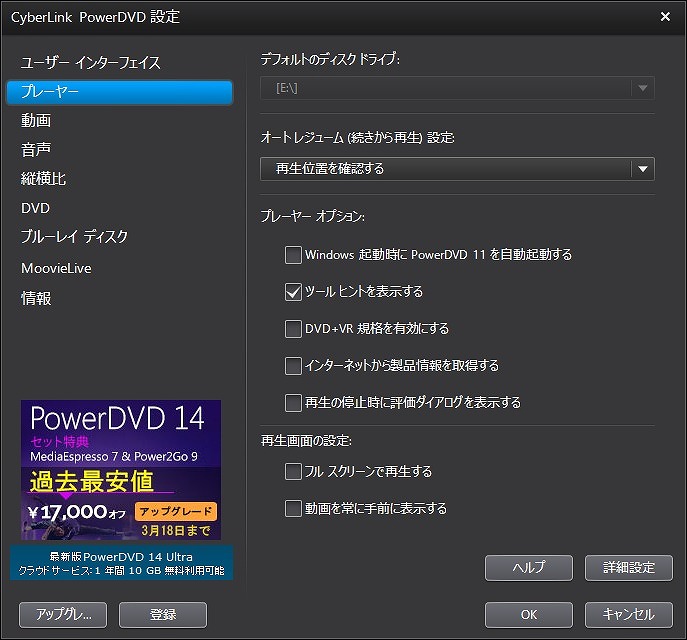Open the PowerDVD 14 promotional banner

pyautogui.click(x=121, y=470)
